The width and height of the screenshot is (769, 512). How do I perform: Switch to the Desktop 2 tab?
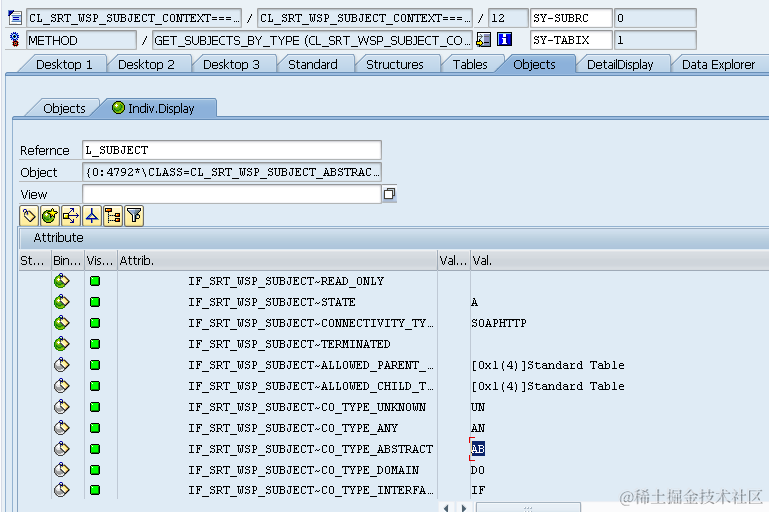click(x=146, y=64)
